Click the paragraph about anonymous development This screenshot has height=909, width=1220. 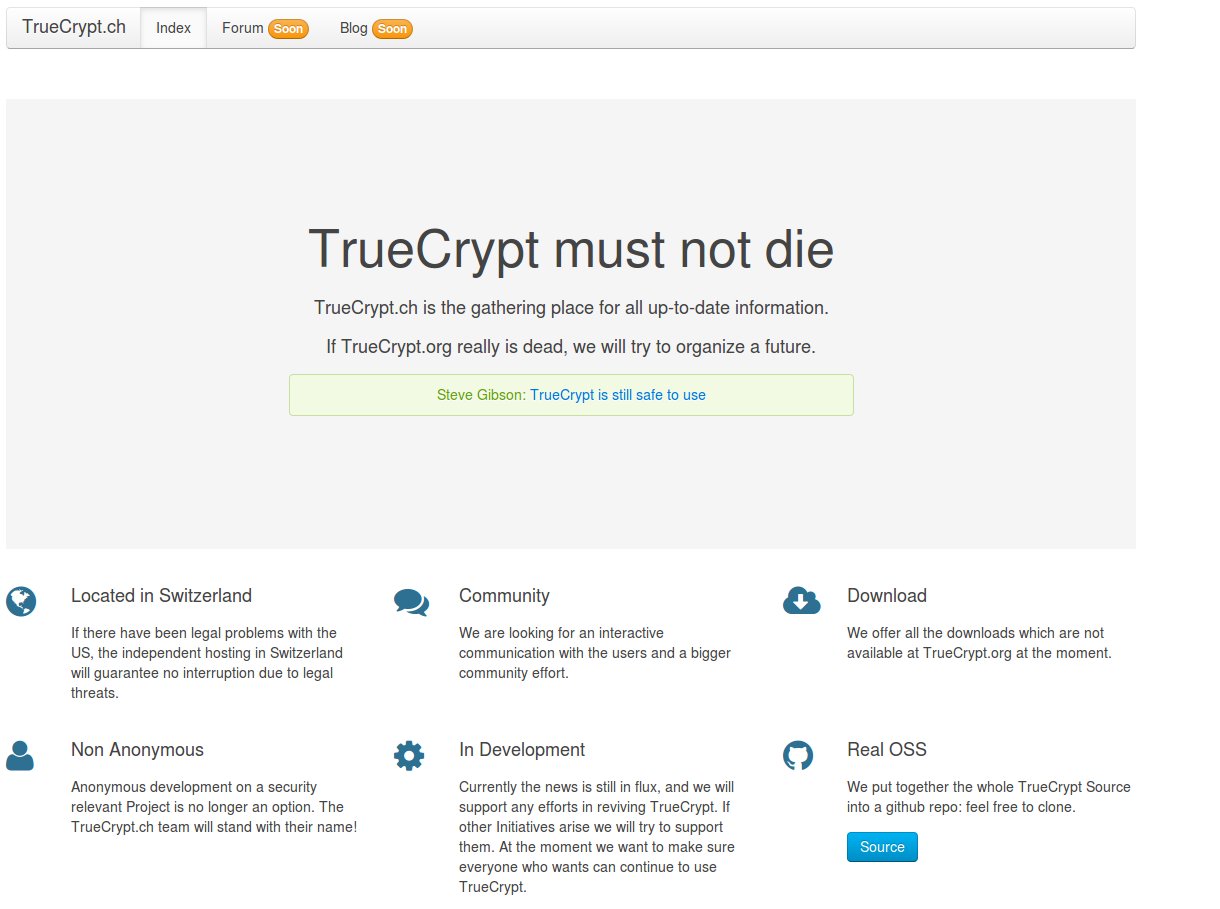(x=214, y=807)
